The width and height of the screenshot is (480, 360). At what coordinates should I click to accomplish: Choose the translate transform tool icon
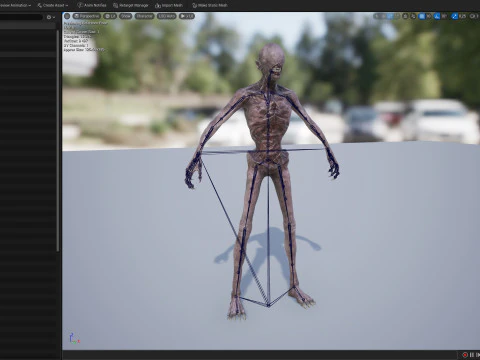[383, 16]
